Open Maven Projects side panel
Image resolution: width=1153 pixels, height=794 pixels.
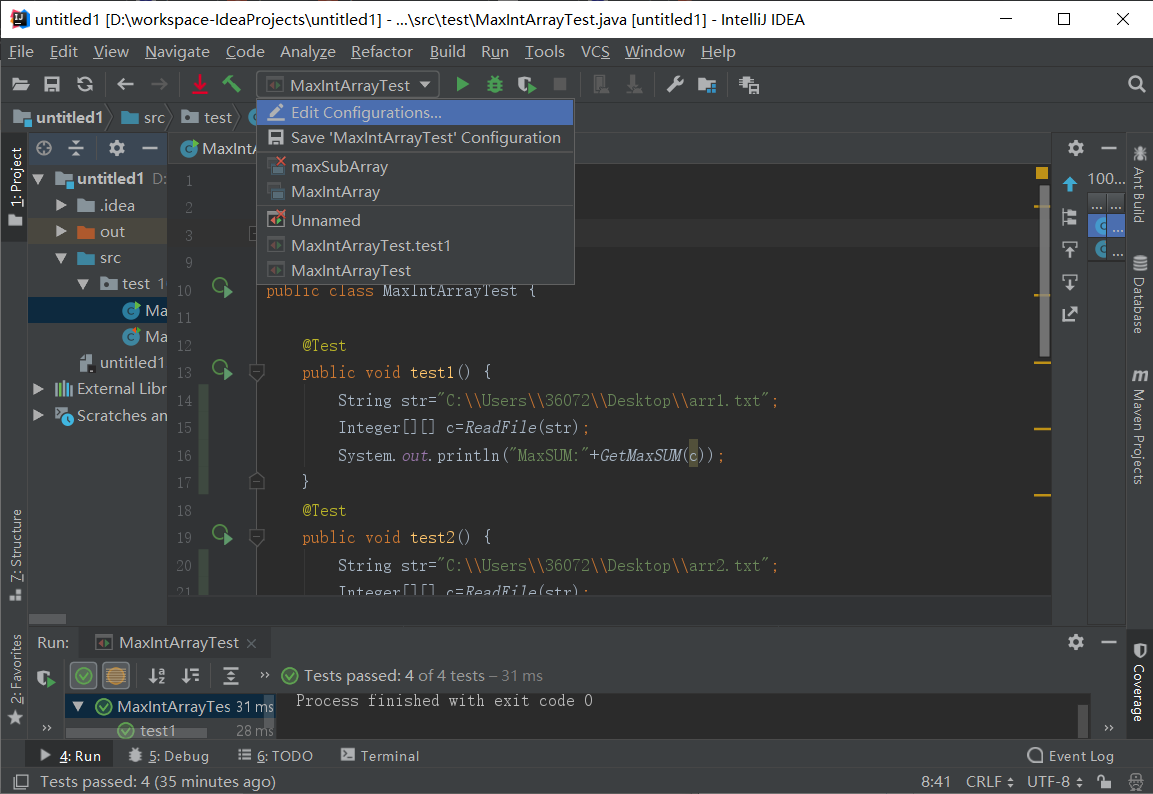(x=1138, y=426)
